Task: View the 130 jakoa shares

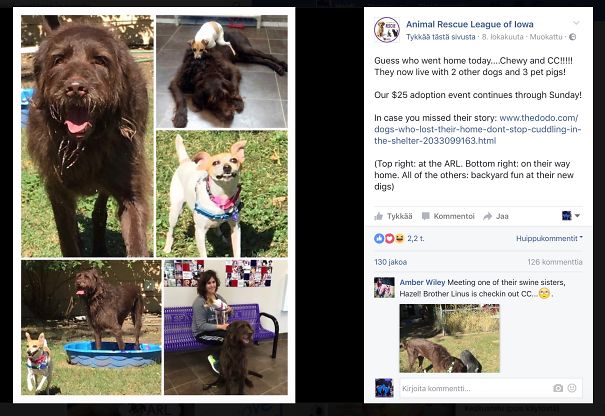Action: tap(390, 262)
